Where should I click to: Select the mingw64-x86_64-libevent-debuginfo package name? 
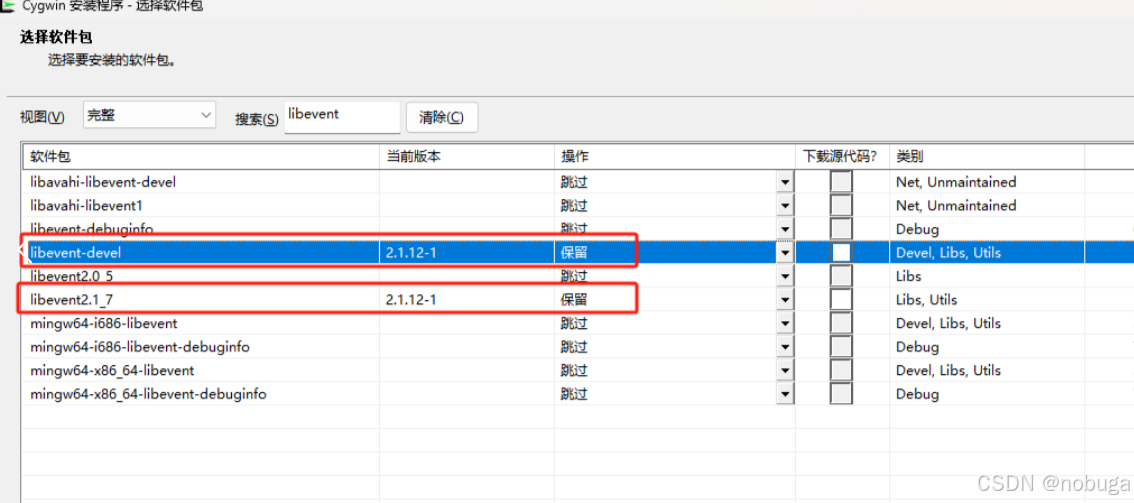click(148, 395)
